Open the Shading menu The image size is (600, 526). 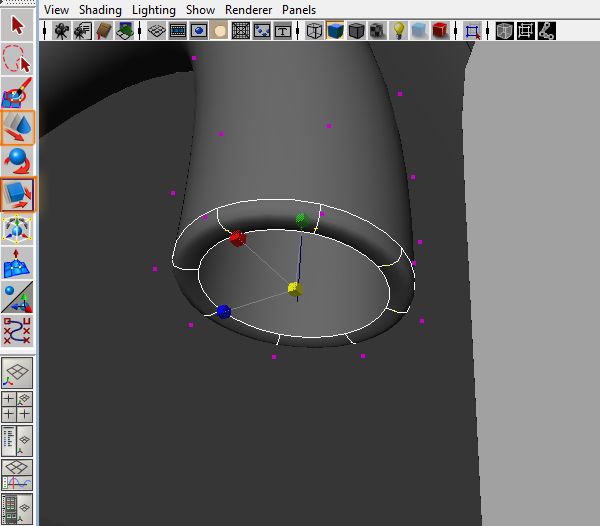(100, 10)
